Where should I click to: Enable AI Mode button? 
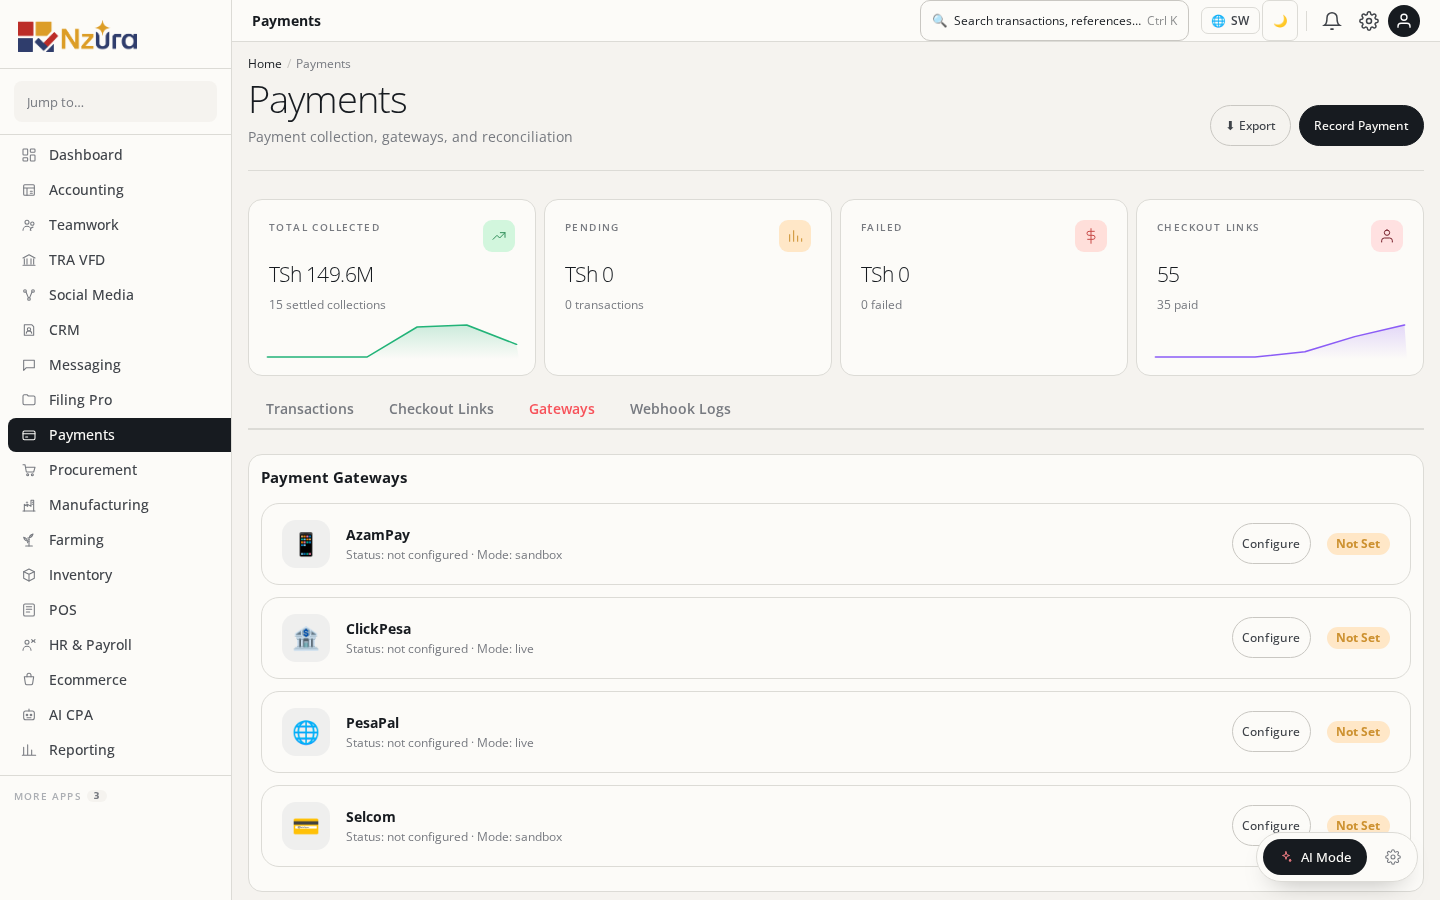click(x=1315, y=857)
